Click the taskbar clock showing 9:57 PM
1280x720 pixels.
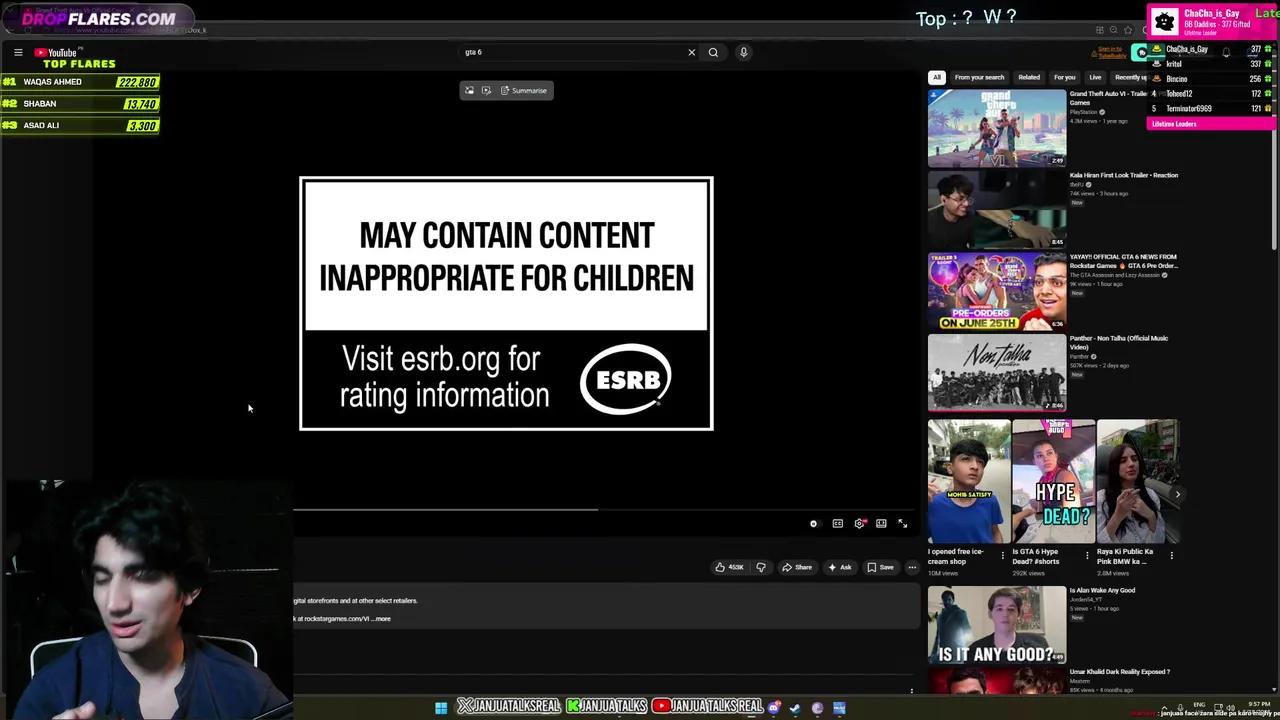pos(1259,706)
